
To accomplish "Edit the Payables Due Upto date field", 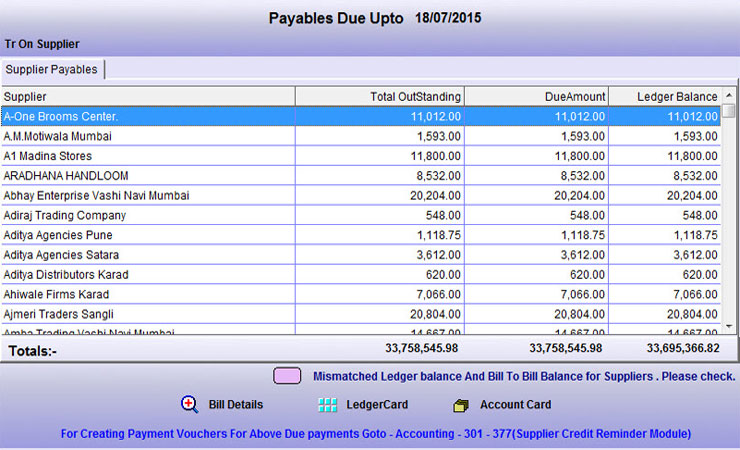I will click(x=448, y=18).
